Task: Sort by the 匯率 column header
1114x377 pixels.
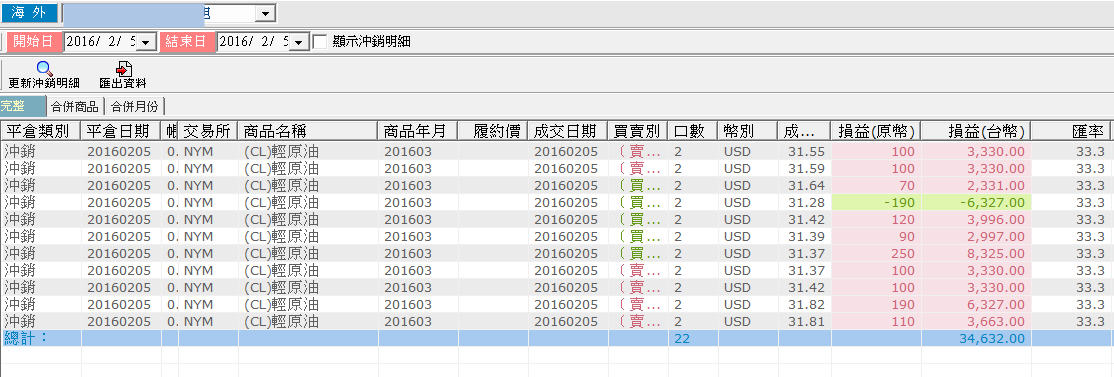Action: 1071,131
